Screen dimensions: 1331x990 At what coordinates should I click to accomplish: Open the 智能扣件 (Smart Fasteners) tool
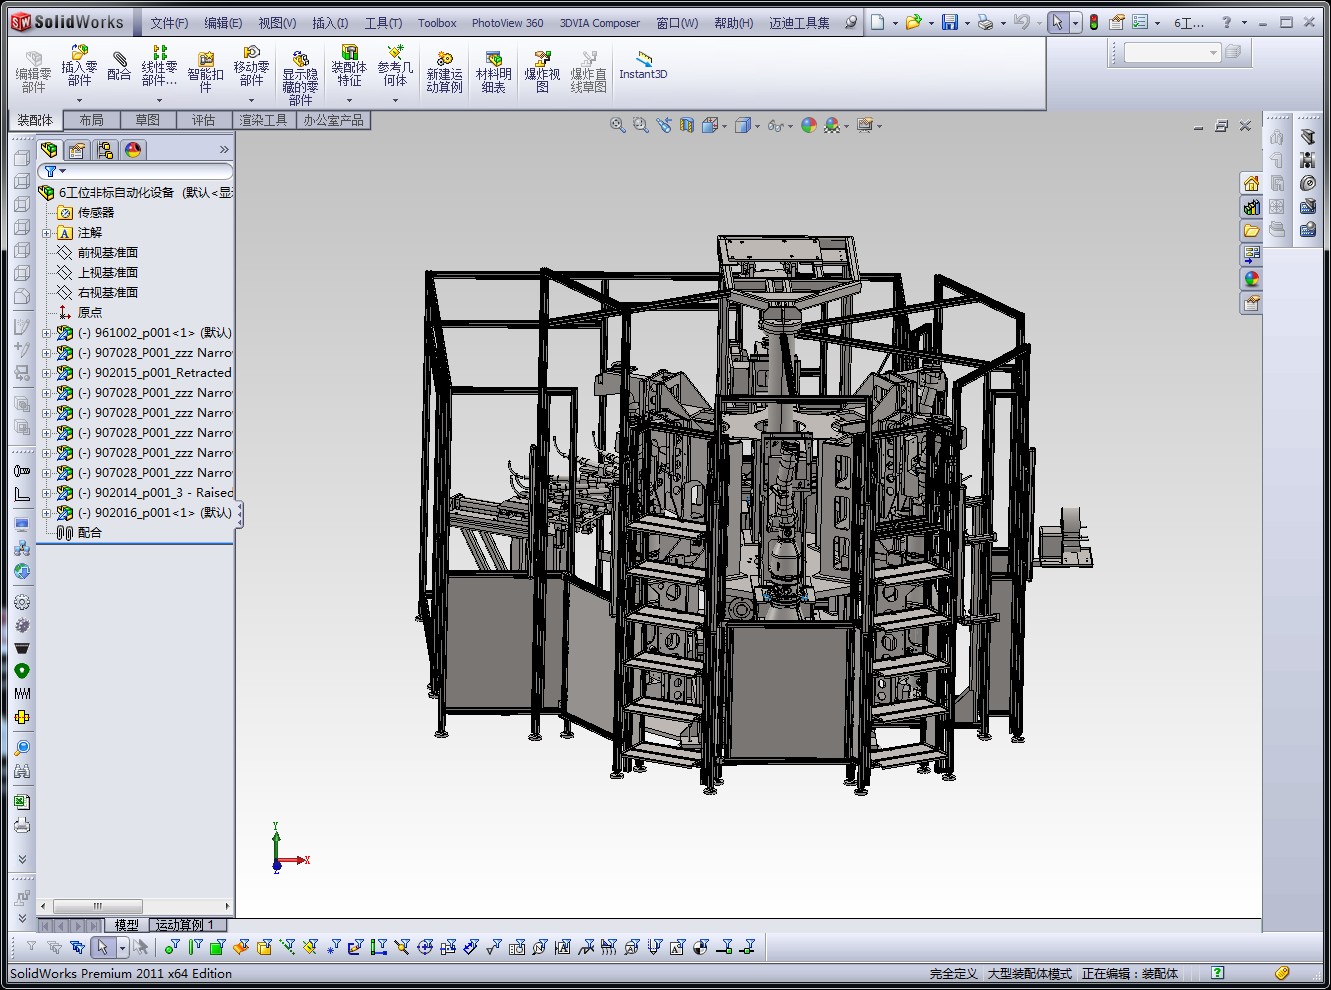pyautogui.click(x=205, y=72)
